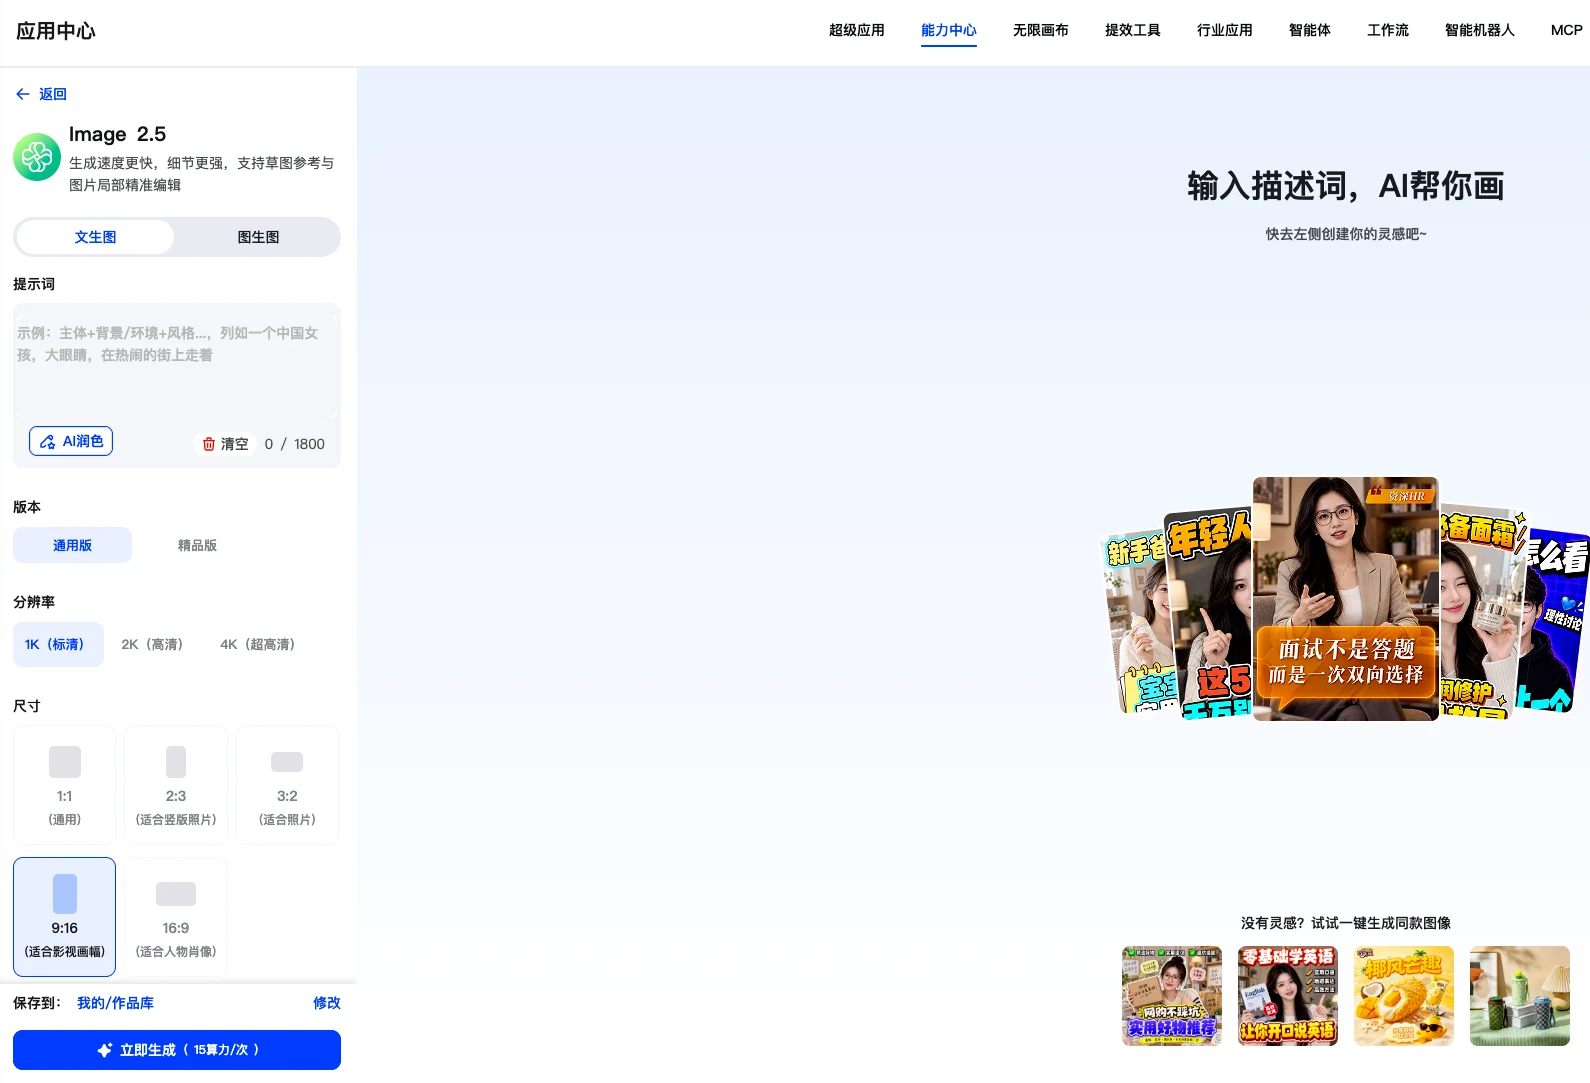
Task: Click 修改 to change save location
Action: click(327, 1003)
